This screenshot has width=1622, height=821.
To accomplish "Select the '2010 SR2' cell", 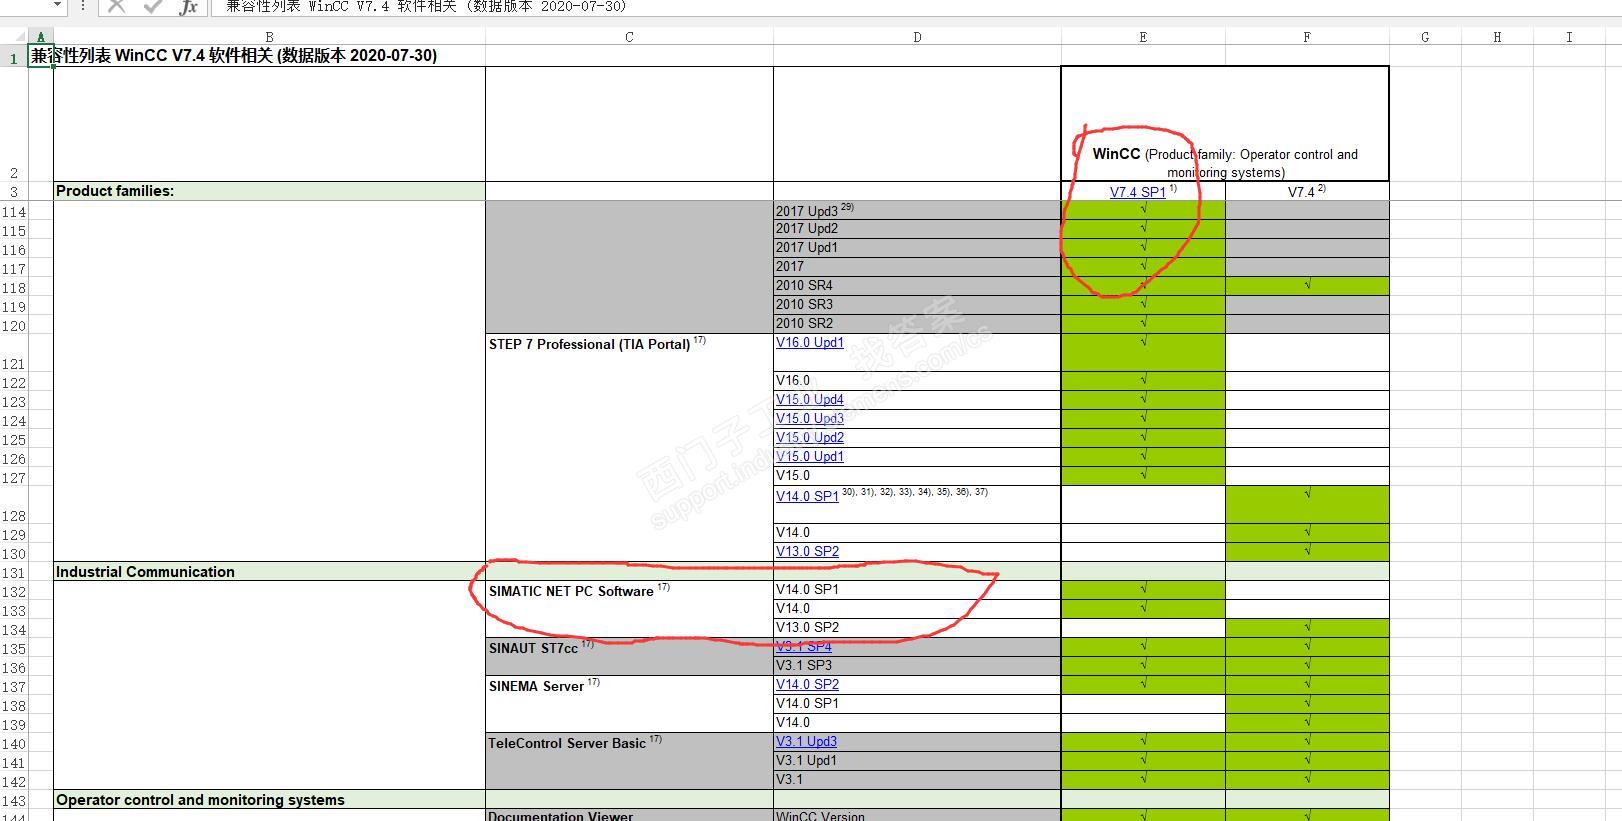I will 917,324.
